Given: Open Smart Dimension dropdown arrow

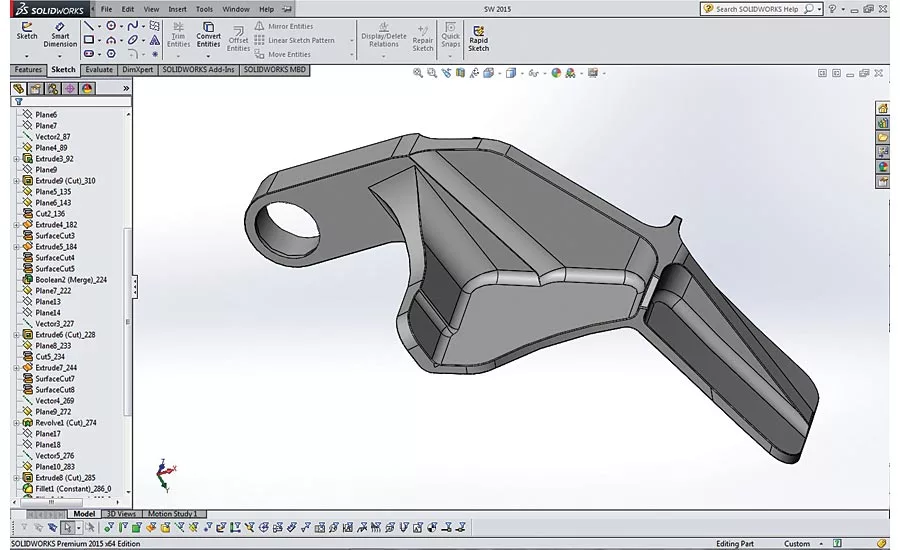Looking at the screenshot, I should click(60, 56).
